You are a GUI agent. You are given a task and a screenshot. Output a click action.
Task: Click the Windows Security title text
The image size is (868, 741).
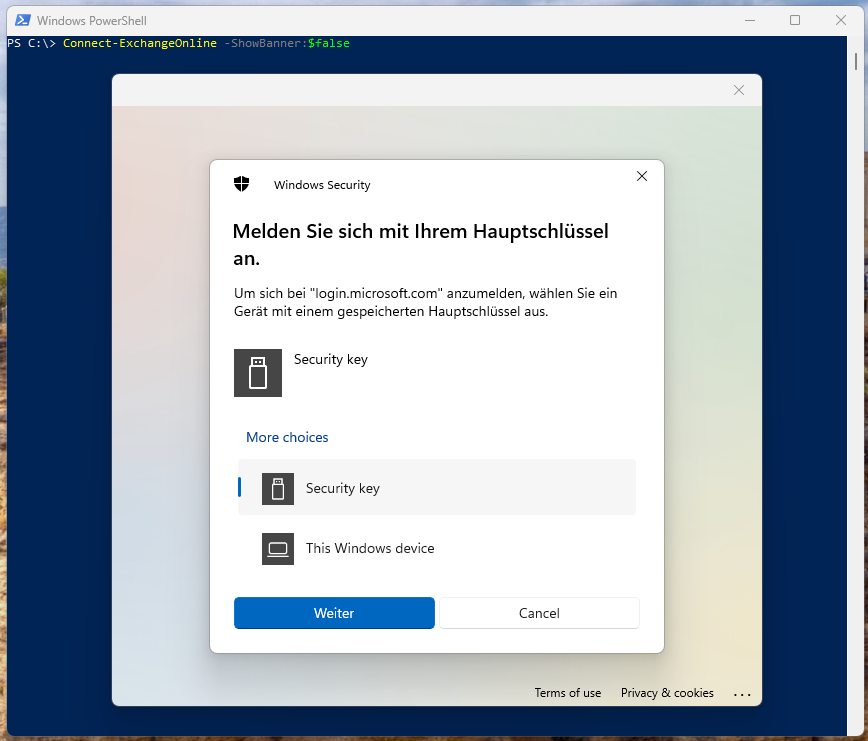coord(322,185)
